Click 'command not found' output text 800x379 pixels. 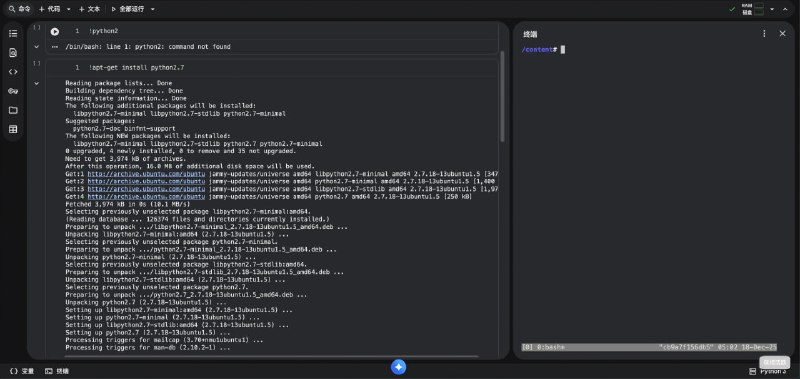coord(199,46)
